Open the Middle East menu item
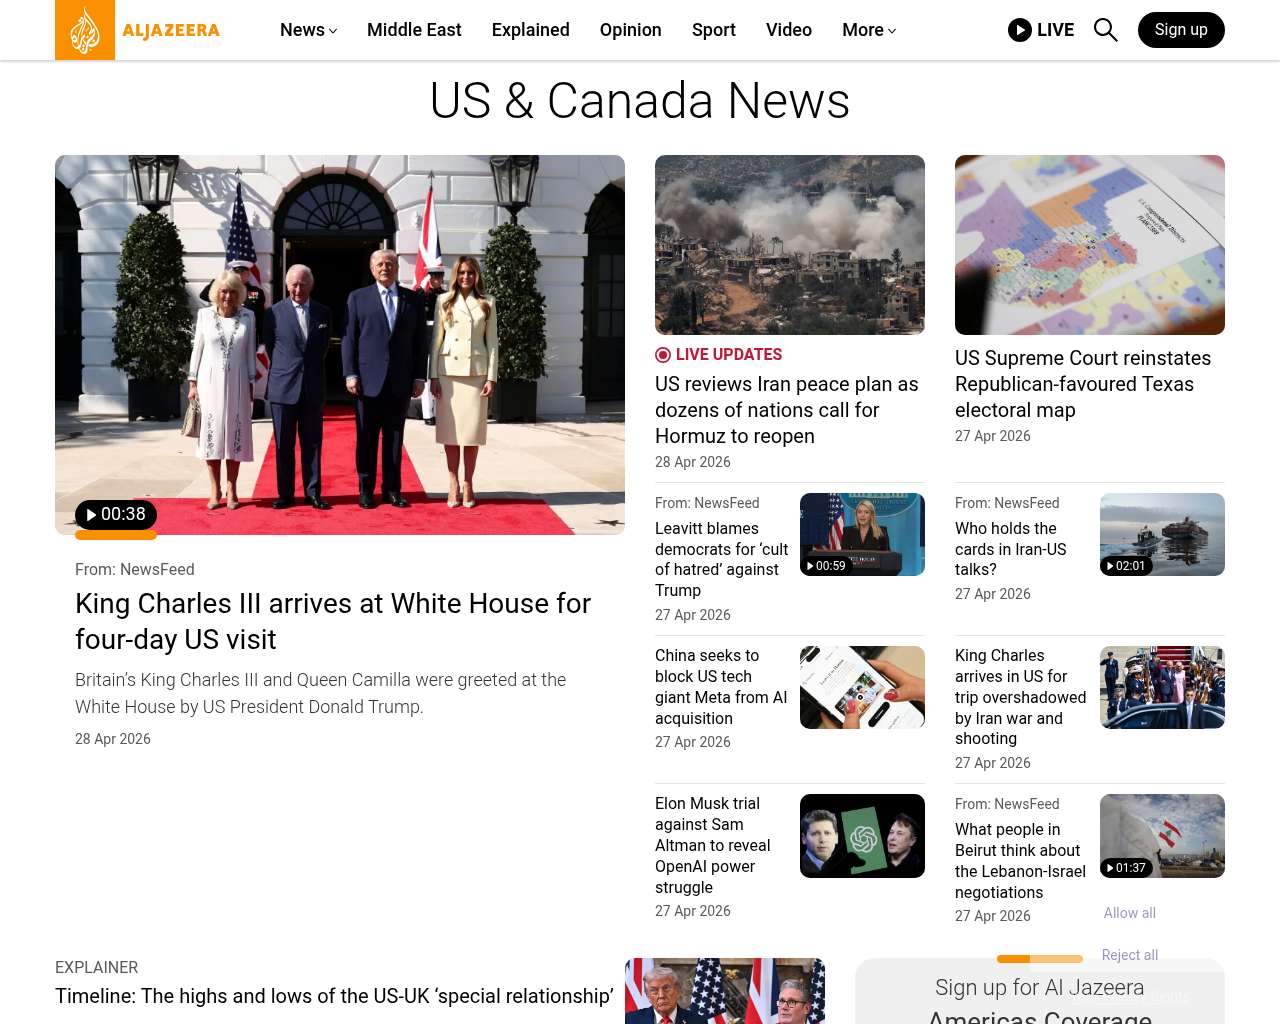Viewport: 1280px width, 1024px height. click(414, 30)
